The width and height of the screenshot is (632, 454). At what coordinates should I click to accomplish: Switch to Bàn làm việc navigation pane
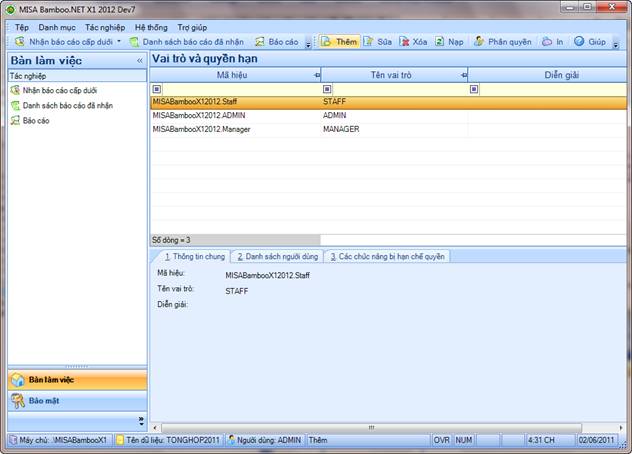point(77,380)
